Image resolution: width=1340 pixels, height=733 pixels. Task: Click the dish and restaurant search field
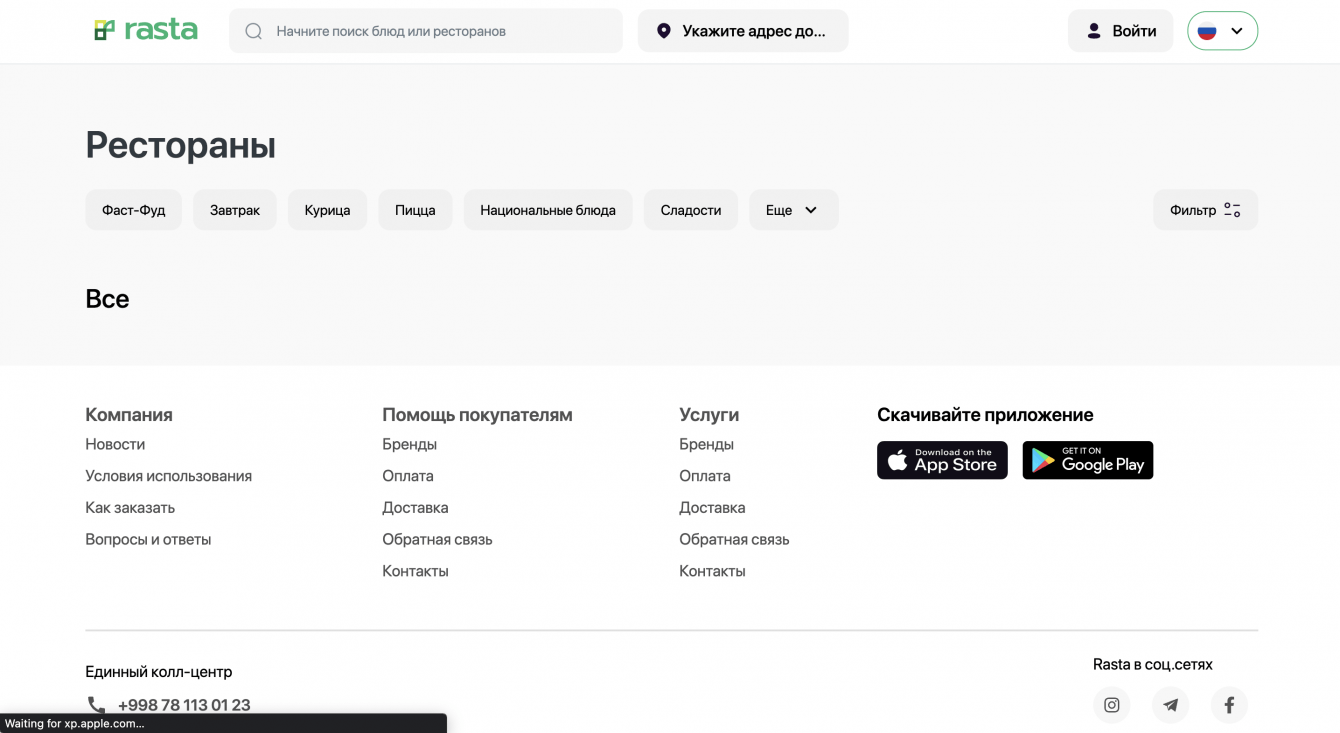click(440, 31)
